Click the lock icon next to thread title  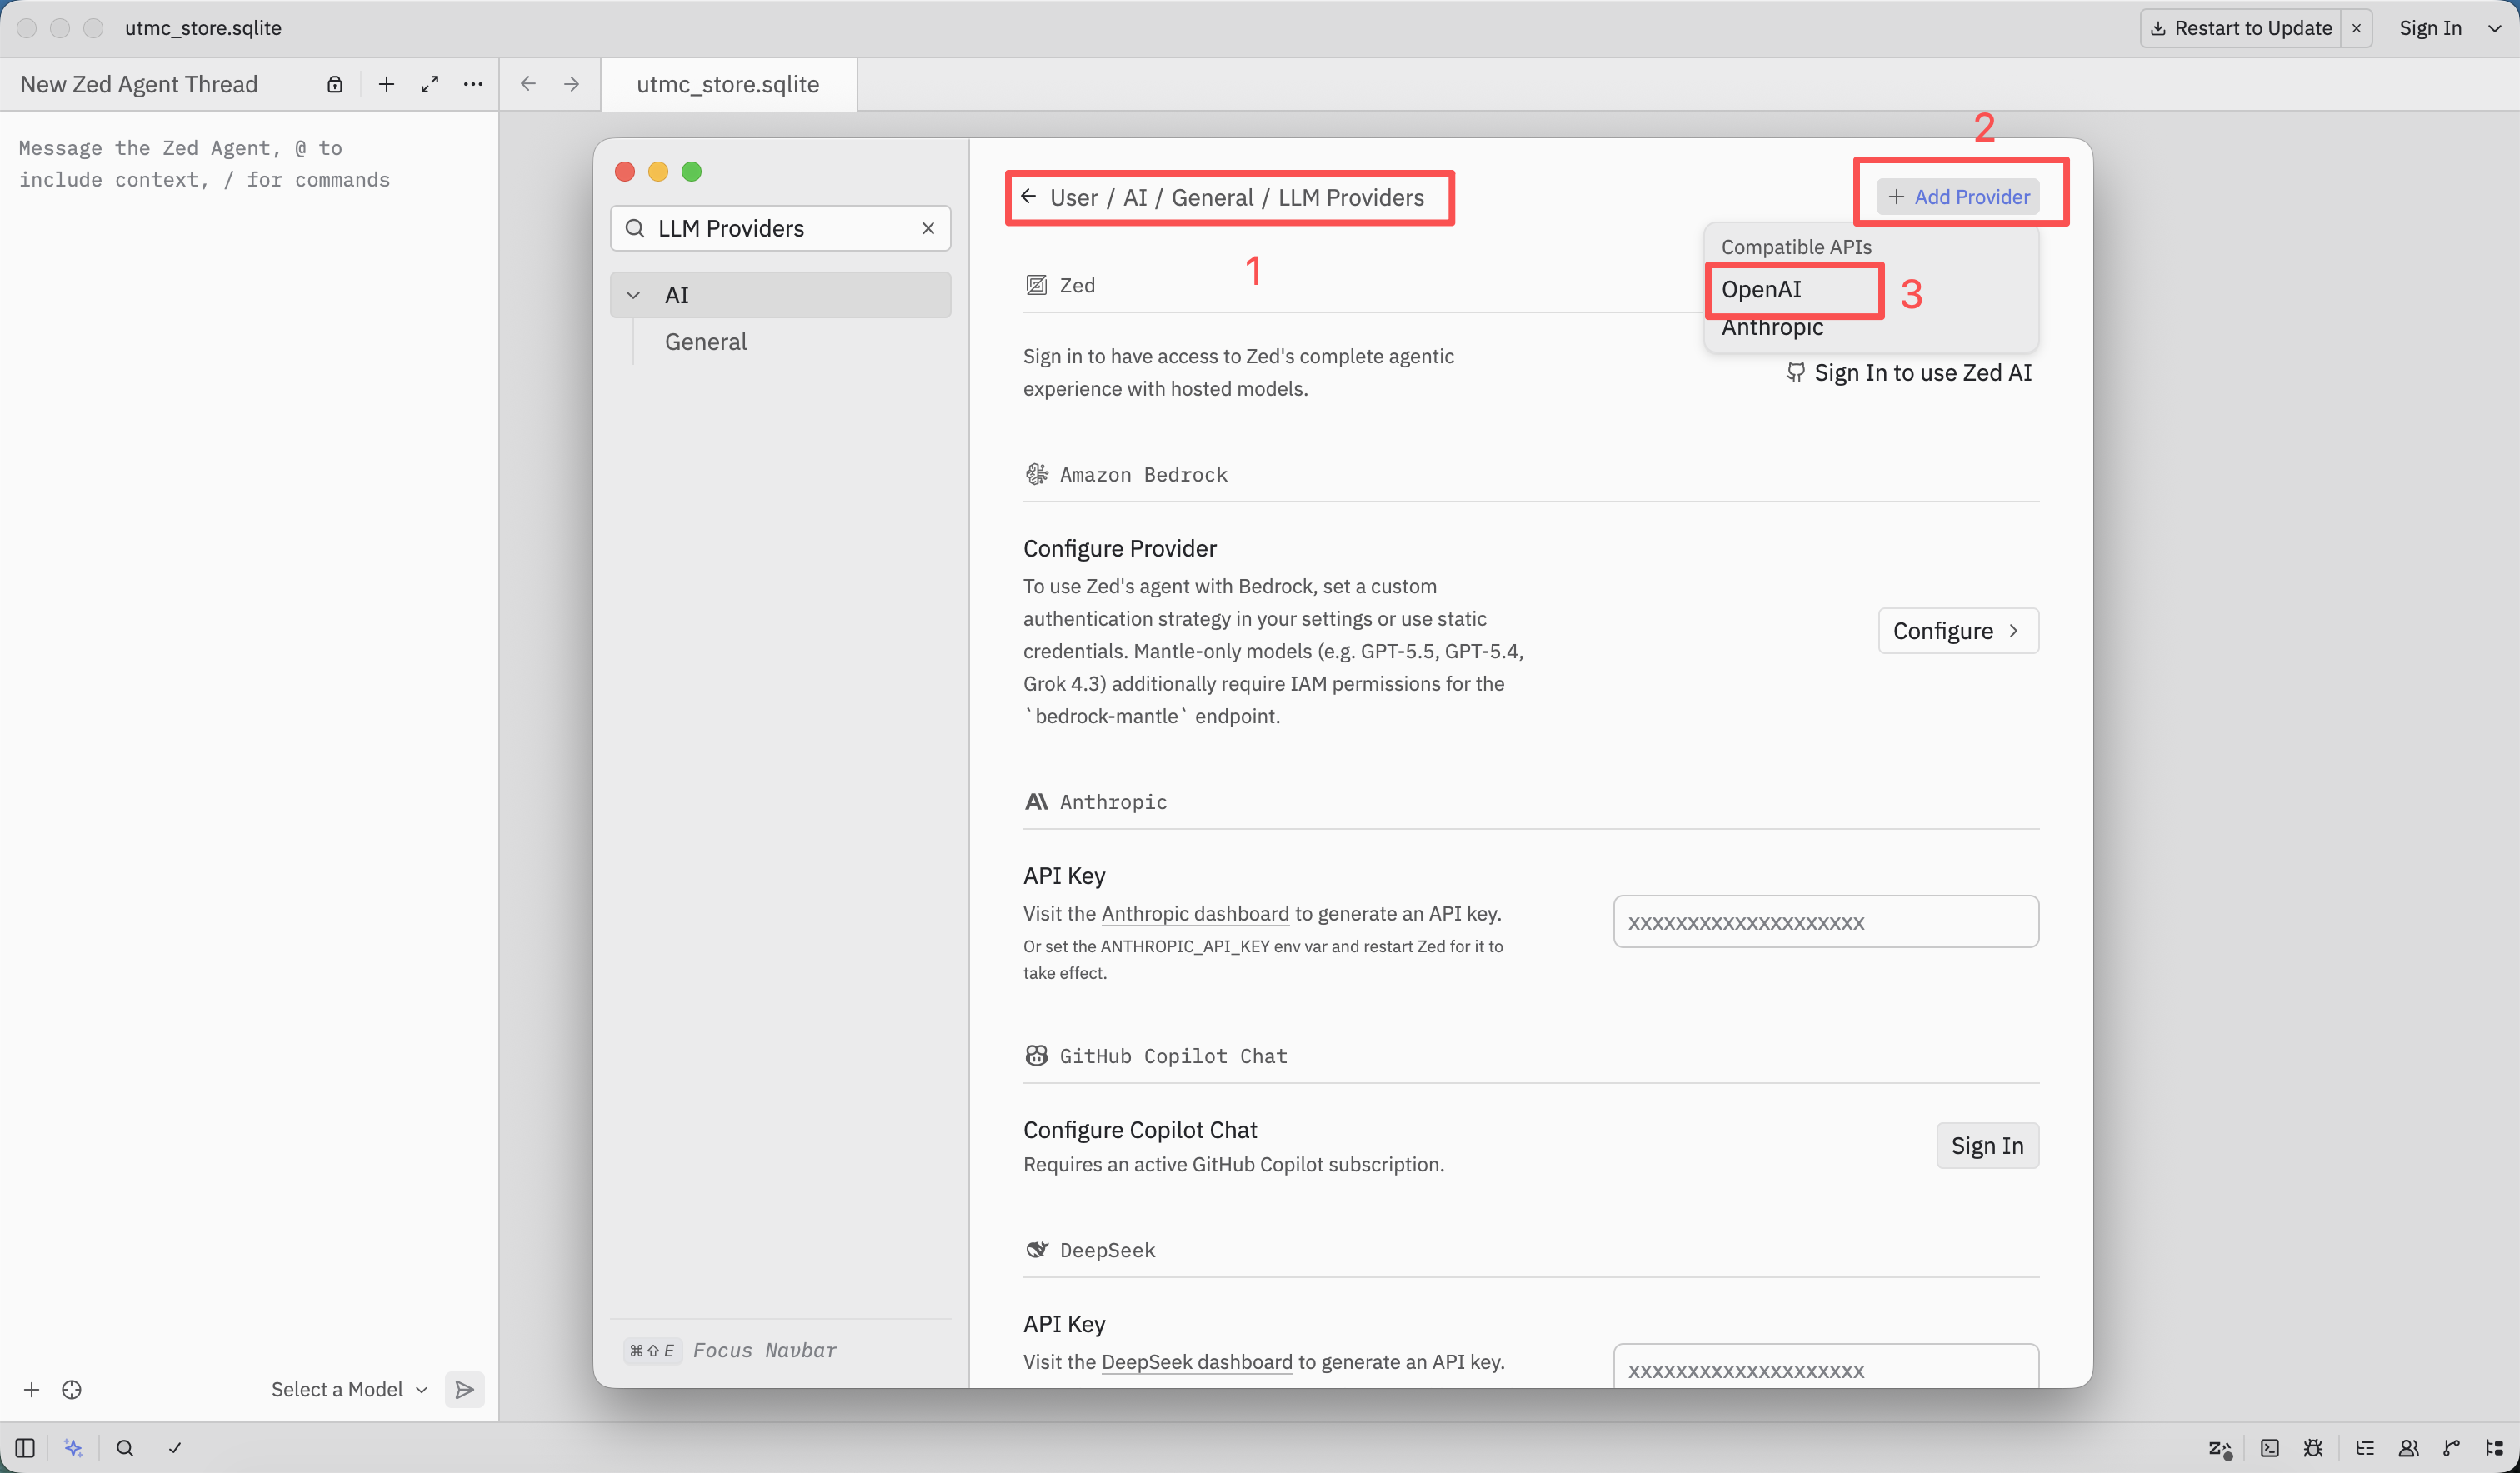coord(335,84)
